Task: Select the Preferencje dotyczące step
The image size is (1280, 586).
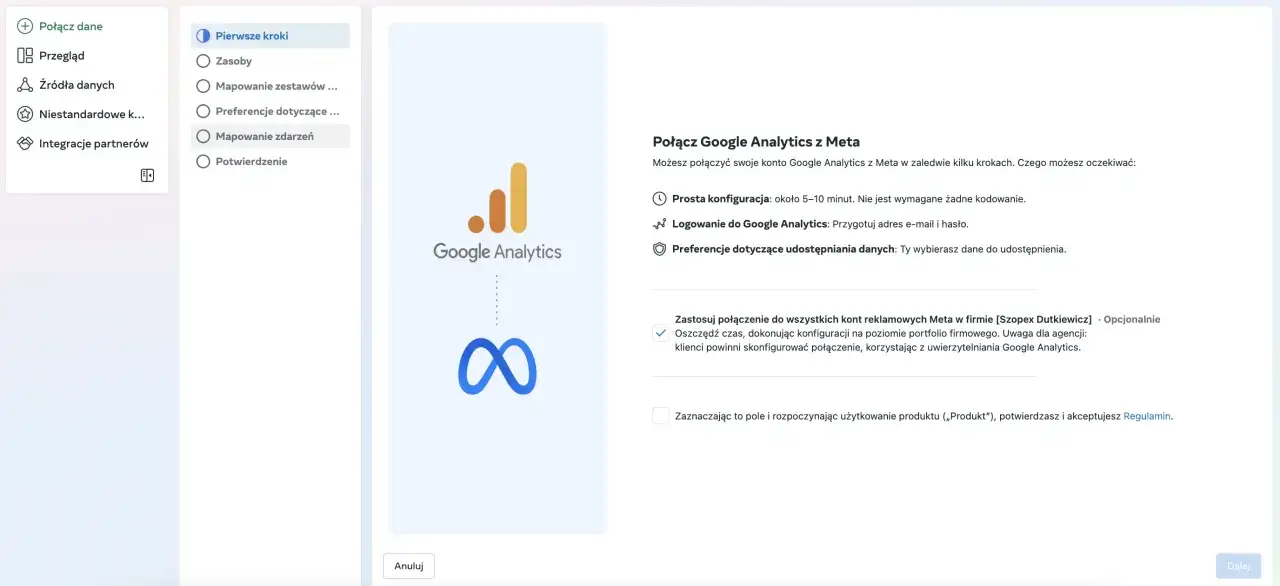Action: coord(202,110)
